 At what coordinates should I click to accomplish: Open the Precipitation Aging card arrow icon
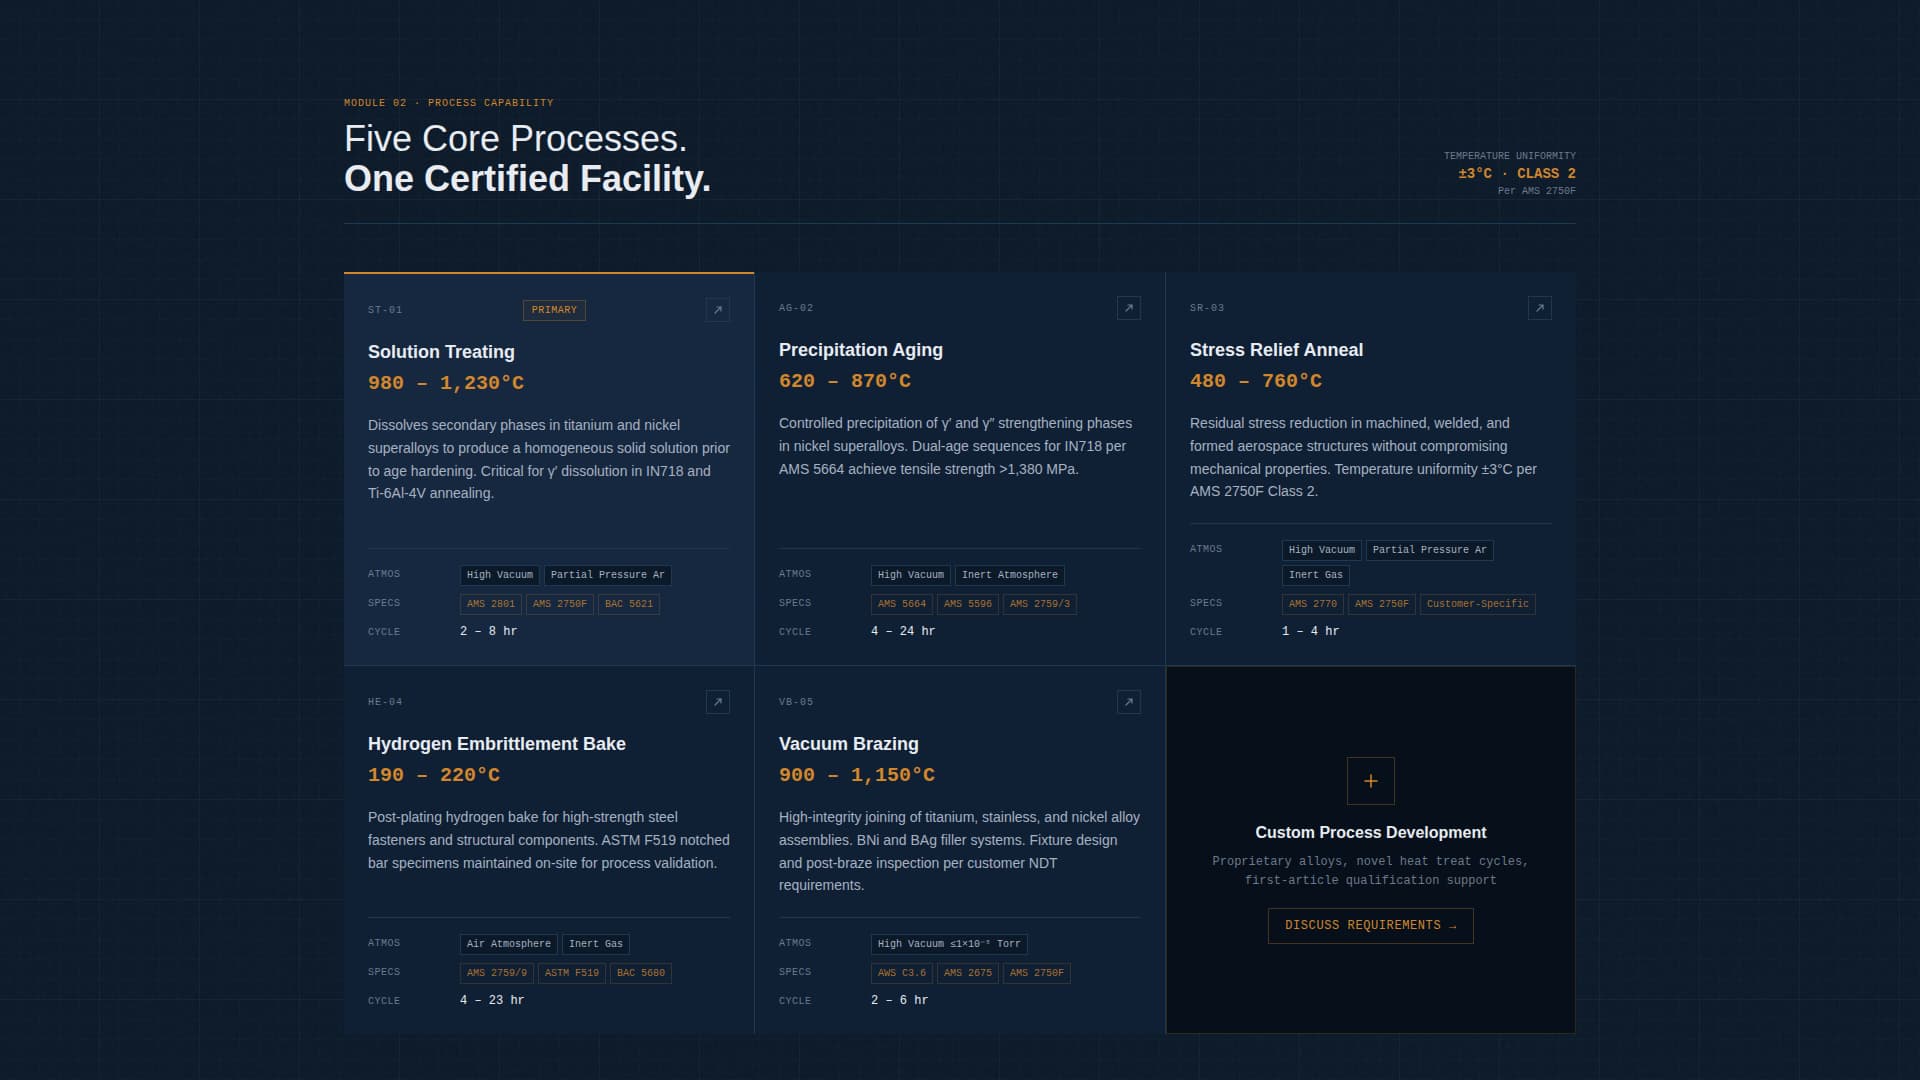(x=1128, y=309)
